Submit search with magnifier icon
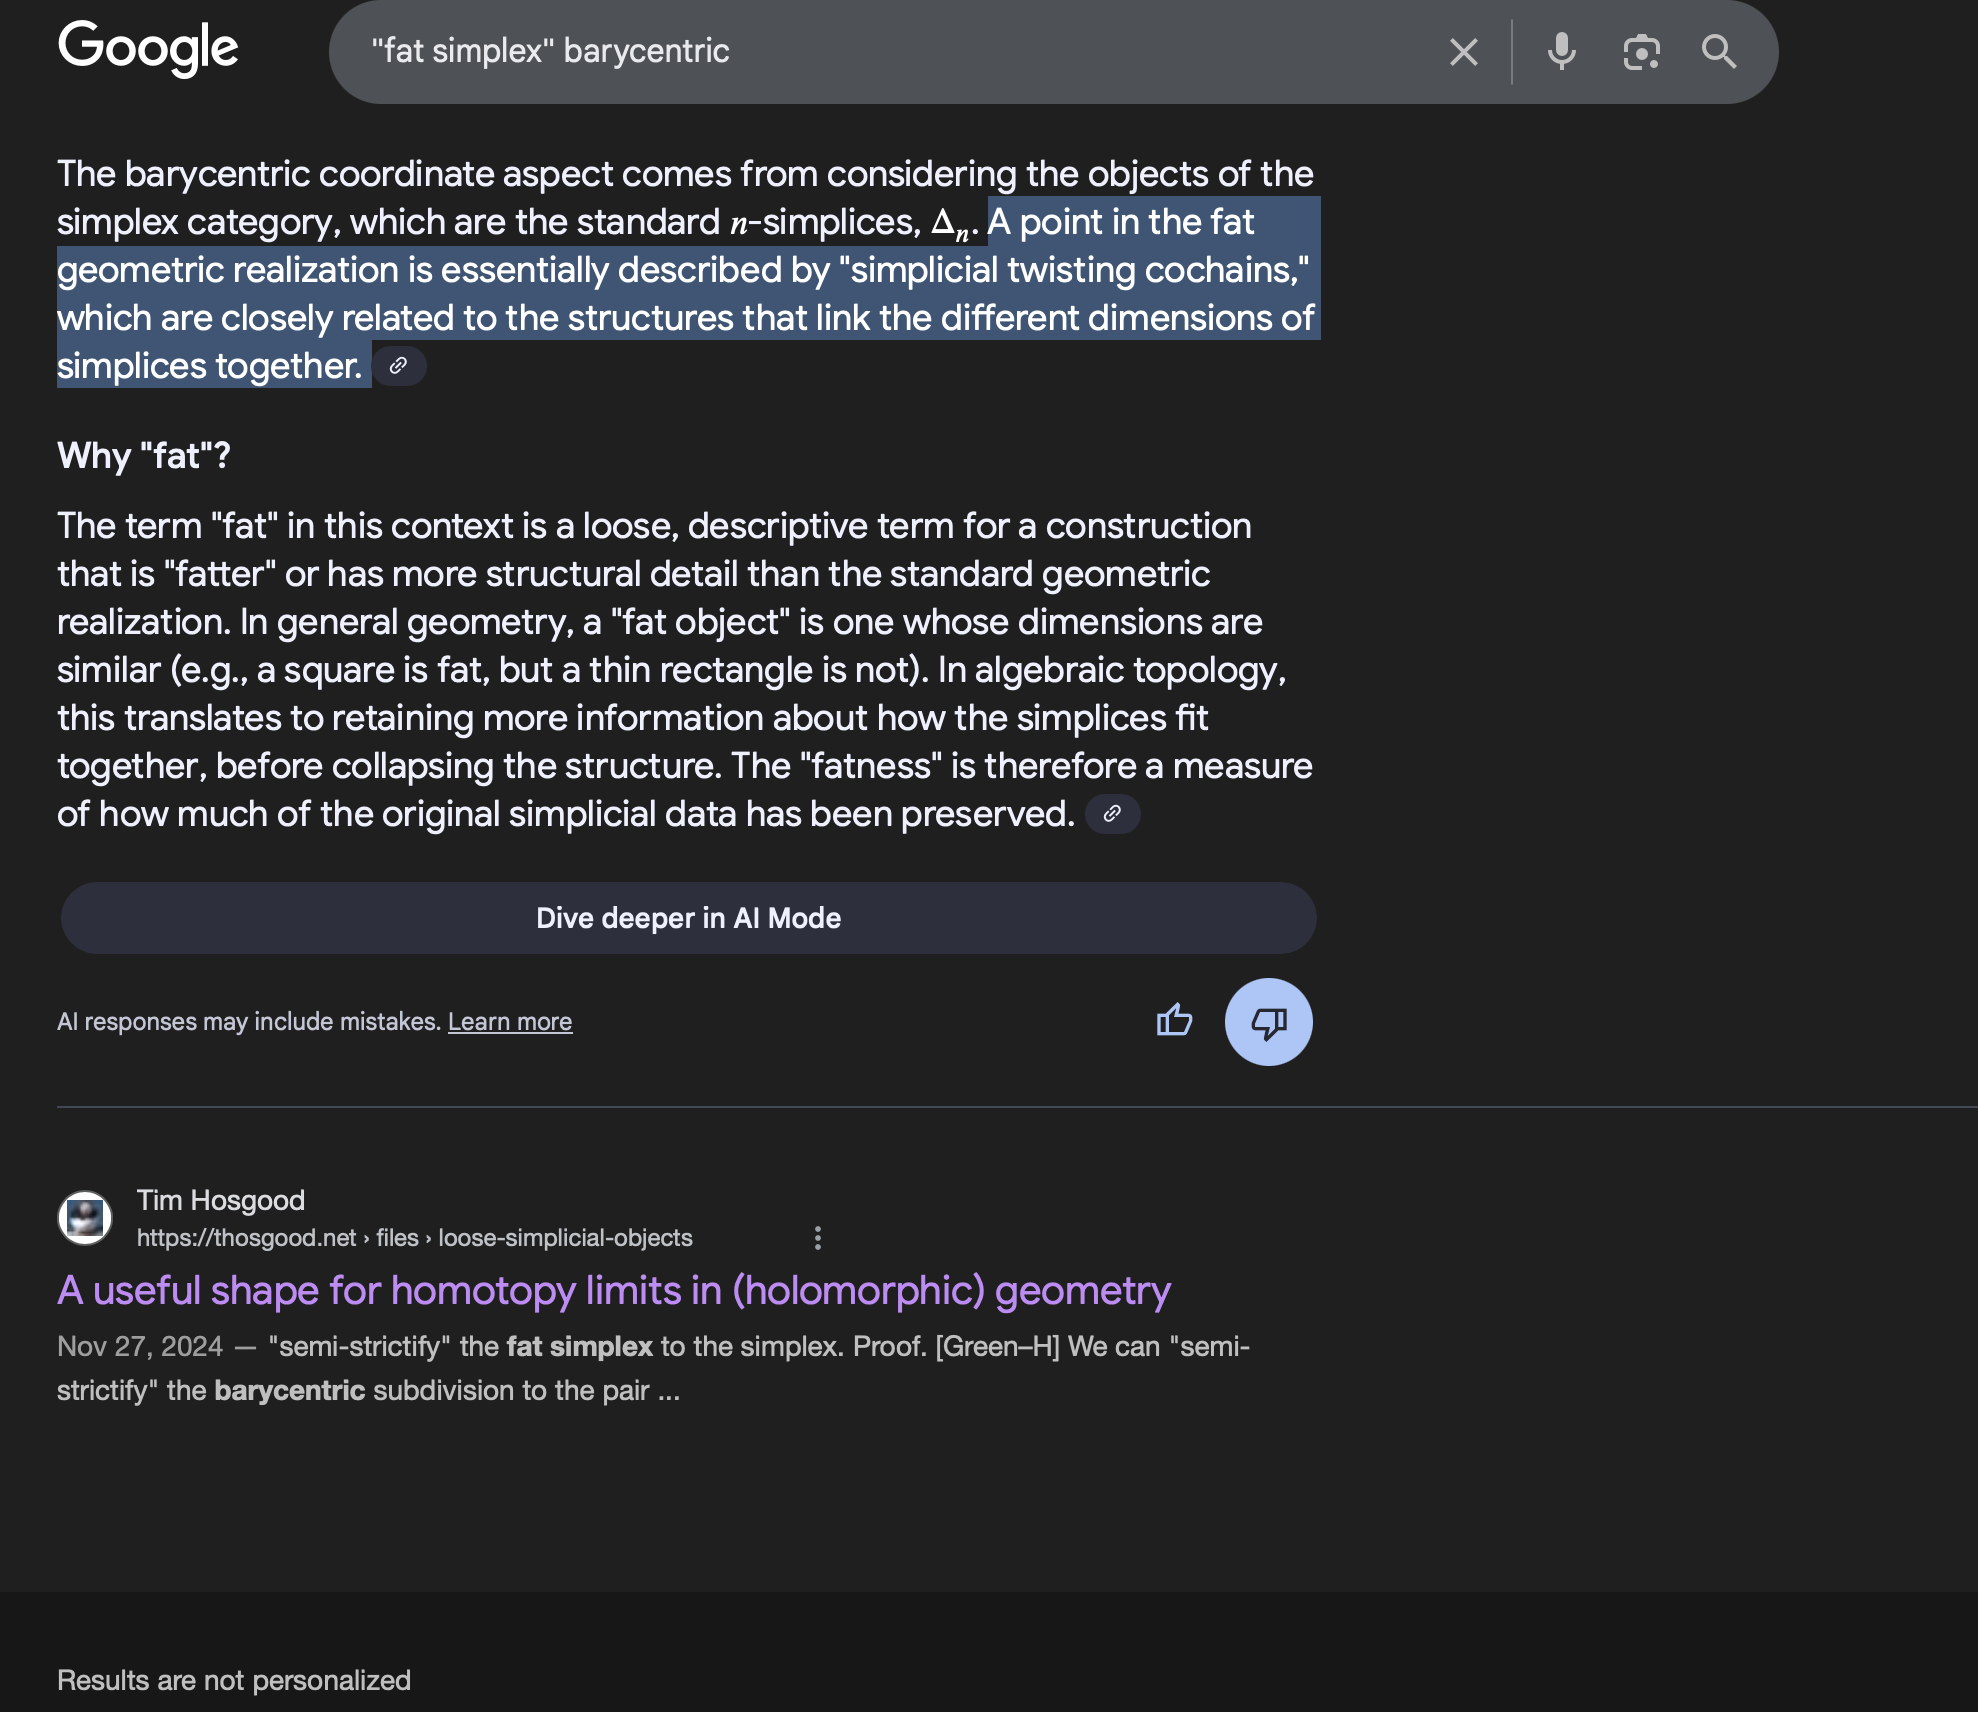Viewport: 1978px width, 1712px height. pyautogui.click(x=1719, y=52)
